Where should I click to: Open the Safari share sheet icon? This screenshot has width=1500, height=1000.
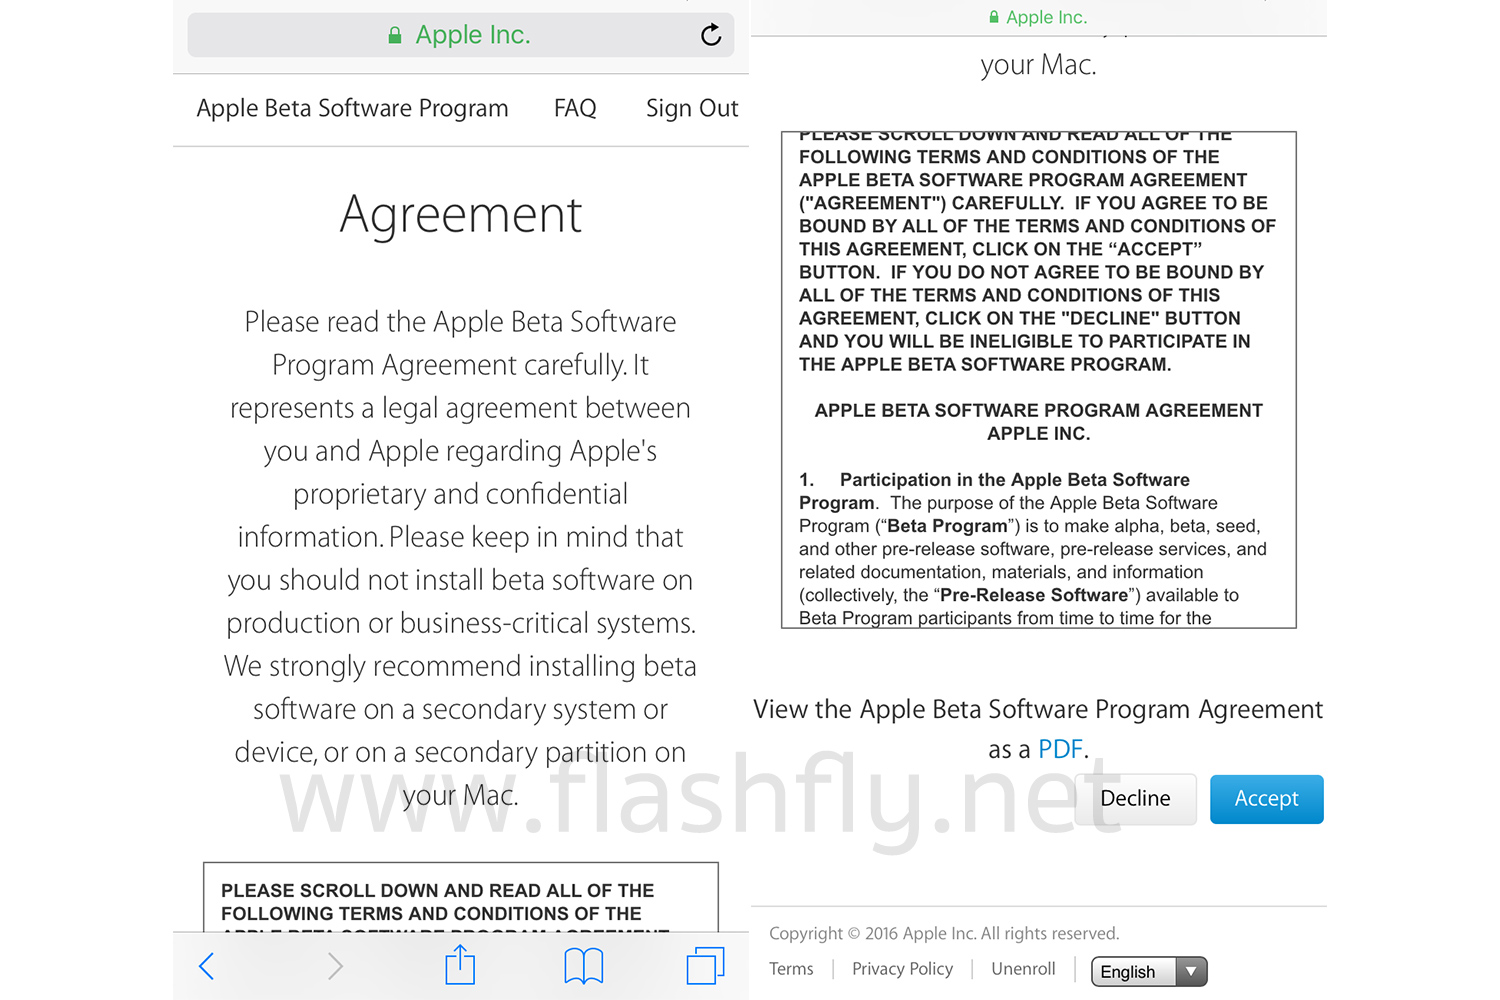[460, 965]
